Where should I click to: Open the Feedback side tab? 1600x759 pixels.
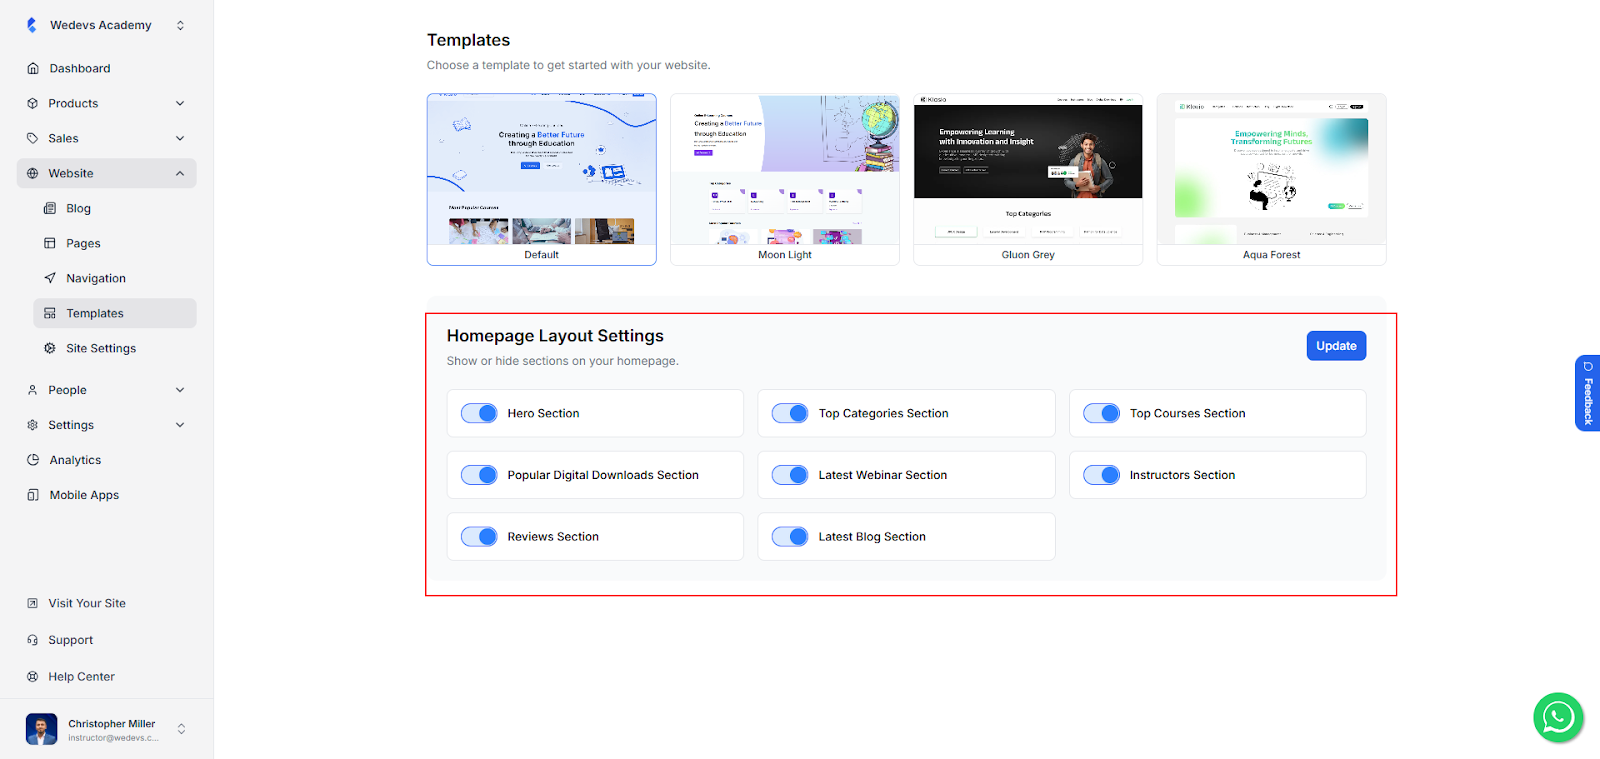click(1587, 393)
